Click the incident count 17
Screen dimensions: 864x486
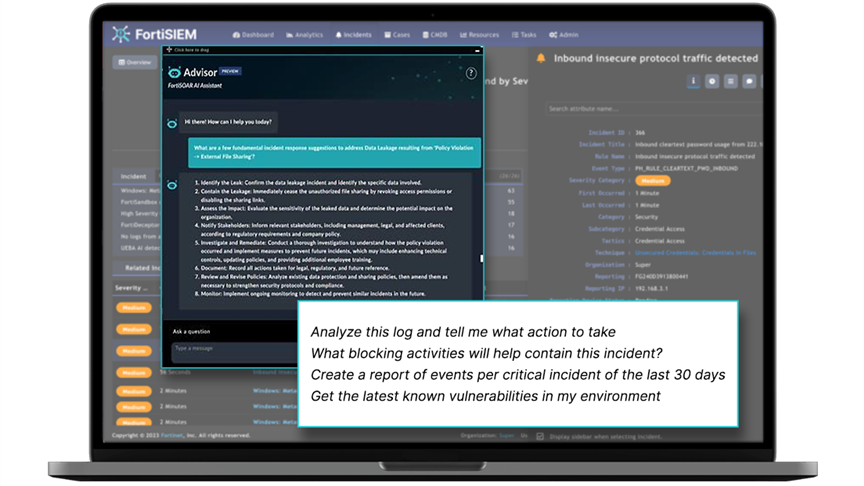[x=511, y=225]
